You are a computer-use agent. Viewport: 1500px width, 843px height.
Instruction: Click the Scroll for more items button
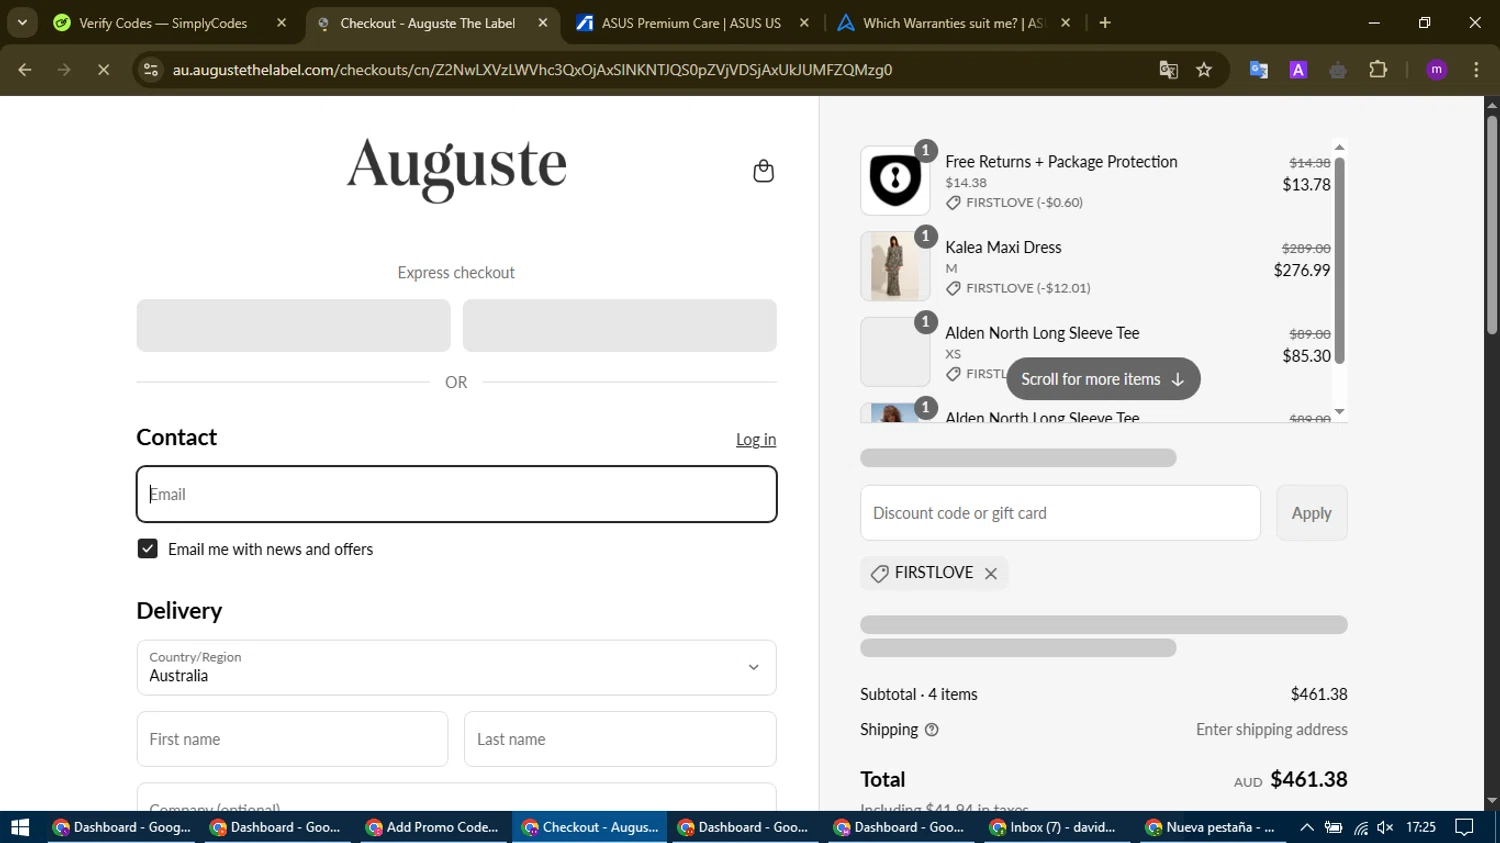coord(1103,379)
